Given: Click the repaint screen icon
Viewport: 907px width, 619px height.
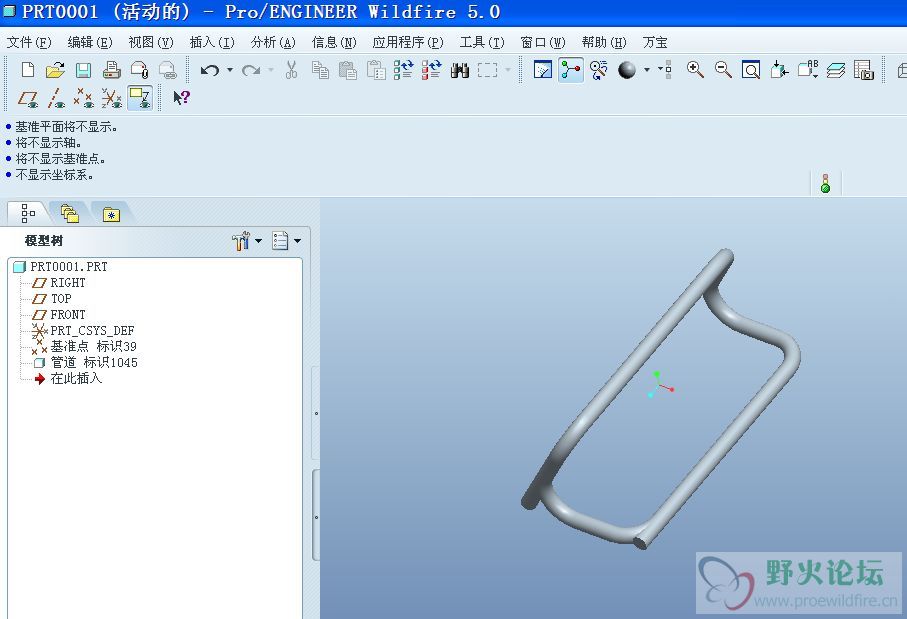Looking at the screenshot, I should (543, 70).
